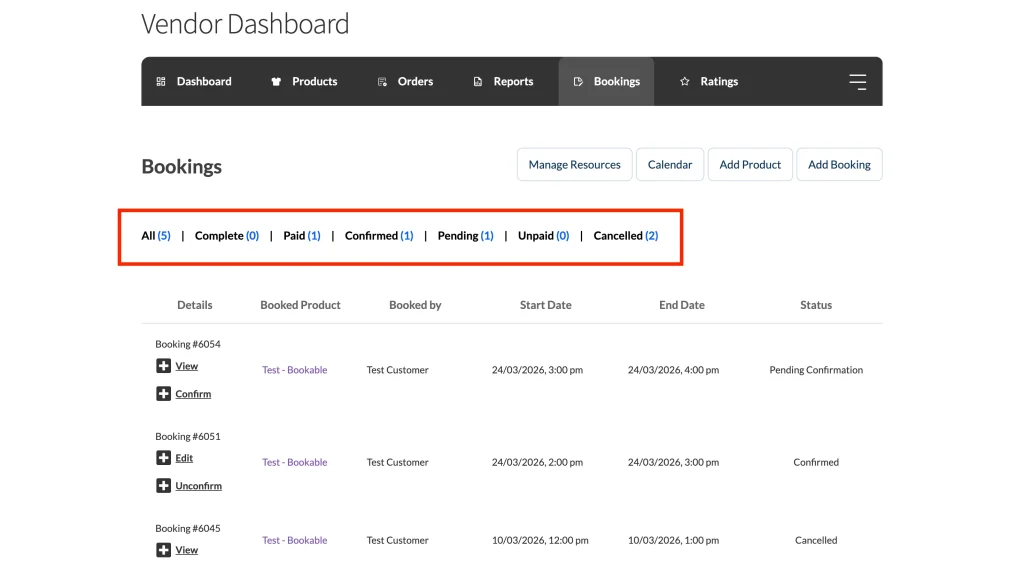Filter bookings by All (5)
1024x581 pixels.
point(156,236)
